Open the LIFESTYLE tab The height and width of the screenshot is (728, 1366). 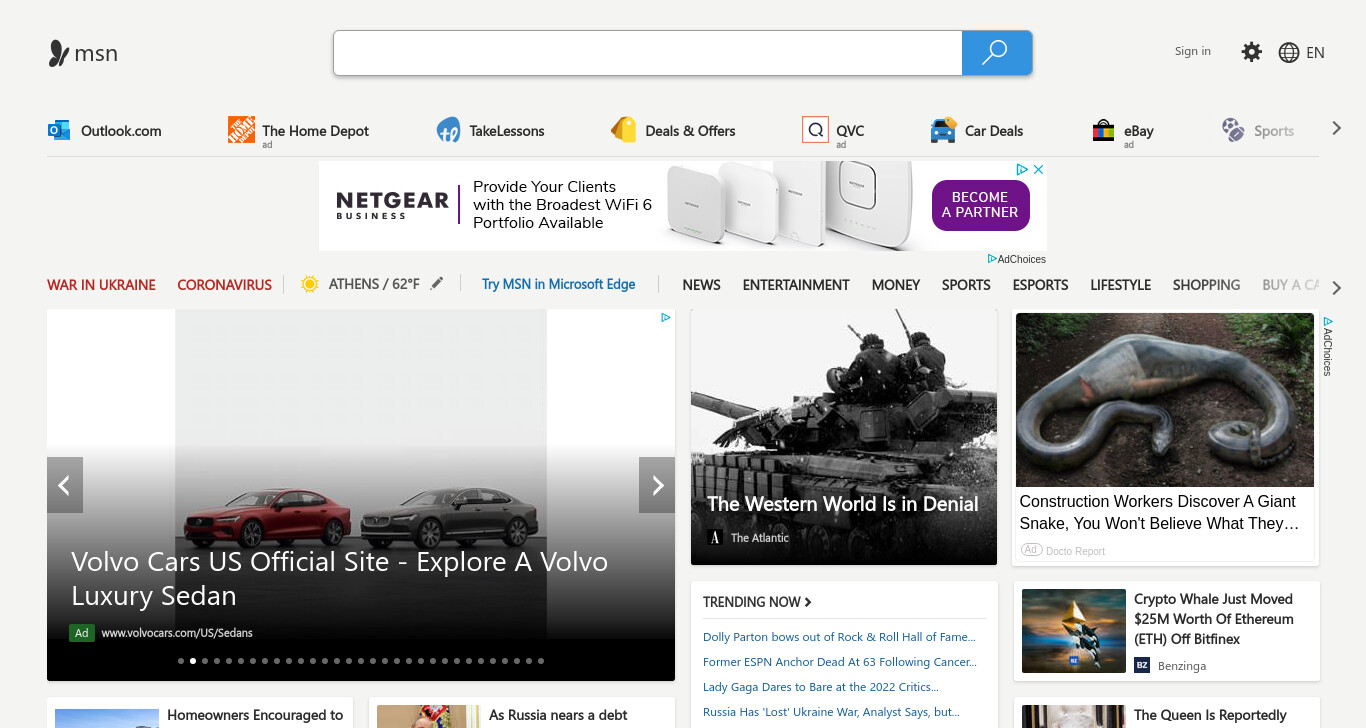pos(1120,285)
